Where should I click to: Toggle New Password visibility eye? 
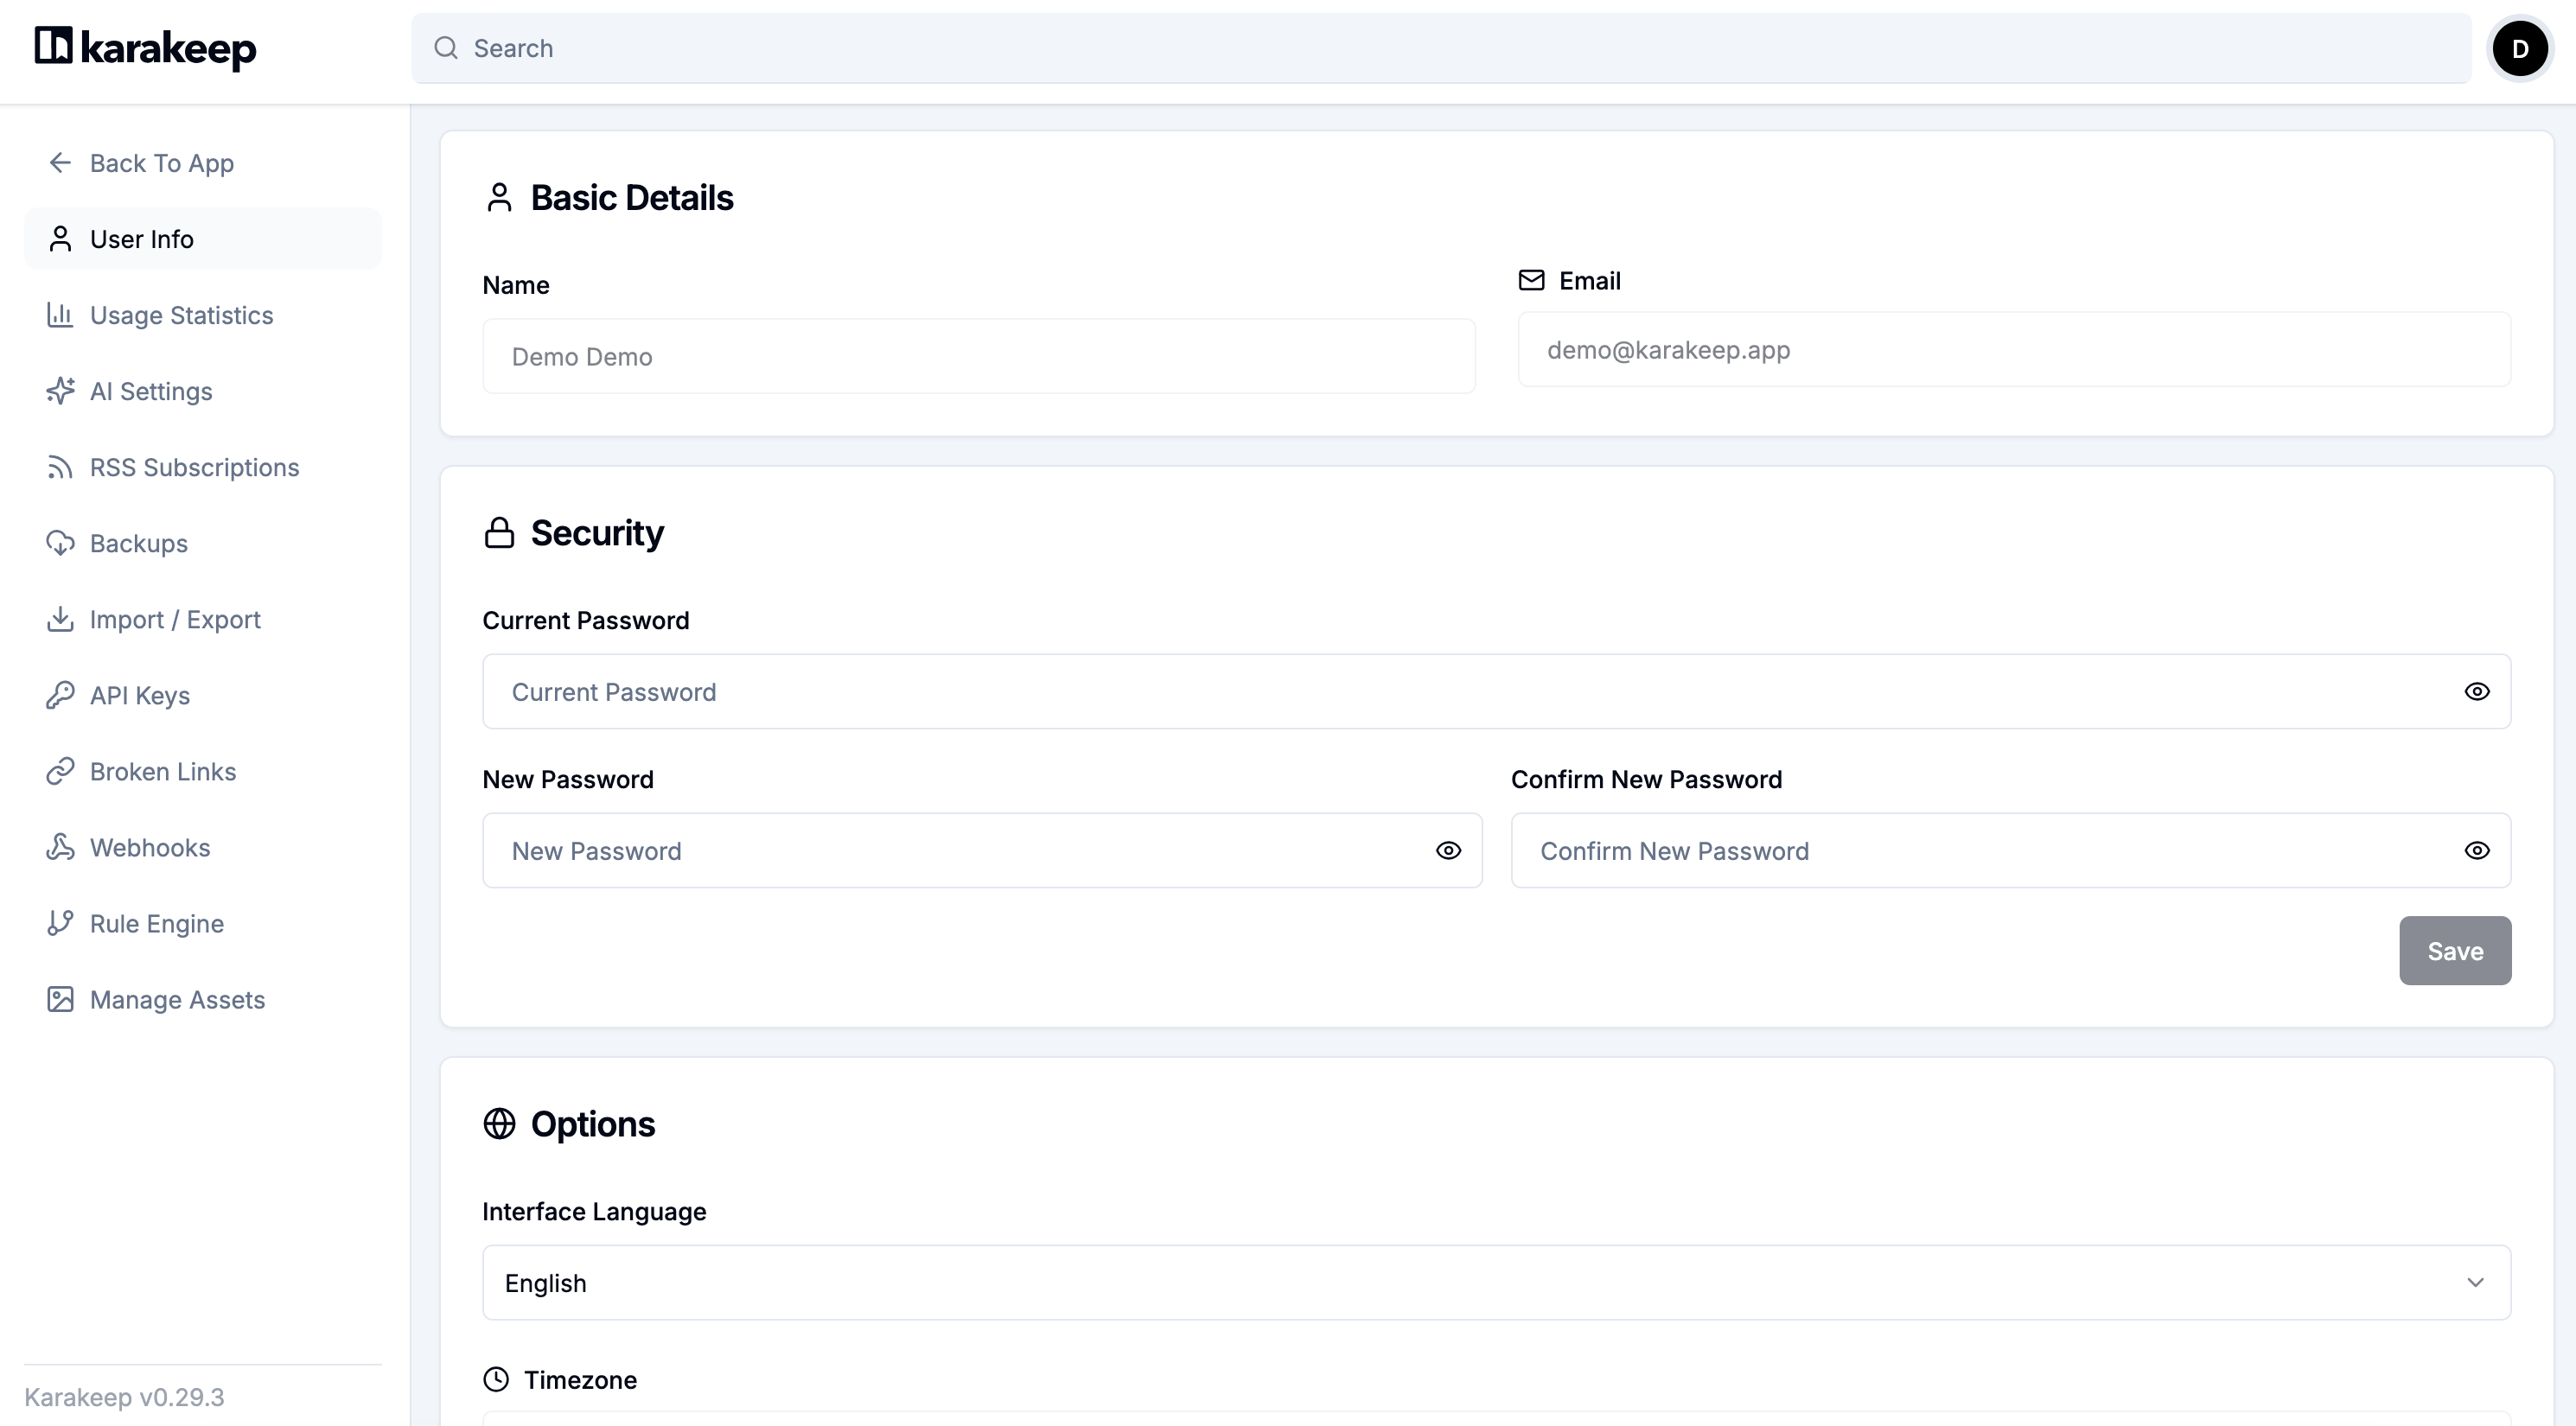[1448, 851]
